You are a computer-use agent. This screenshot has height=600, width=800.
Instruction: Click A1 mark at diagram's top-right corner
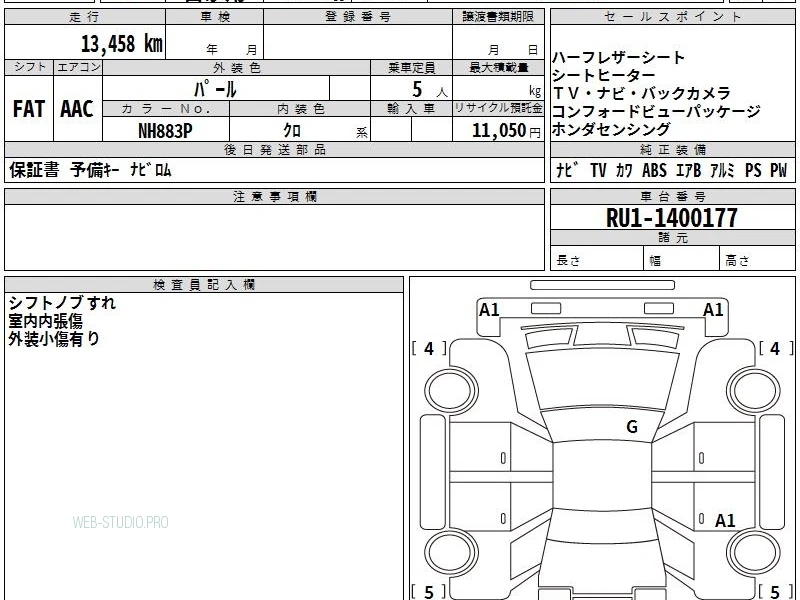click(713, 310)
